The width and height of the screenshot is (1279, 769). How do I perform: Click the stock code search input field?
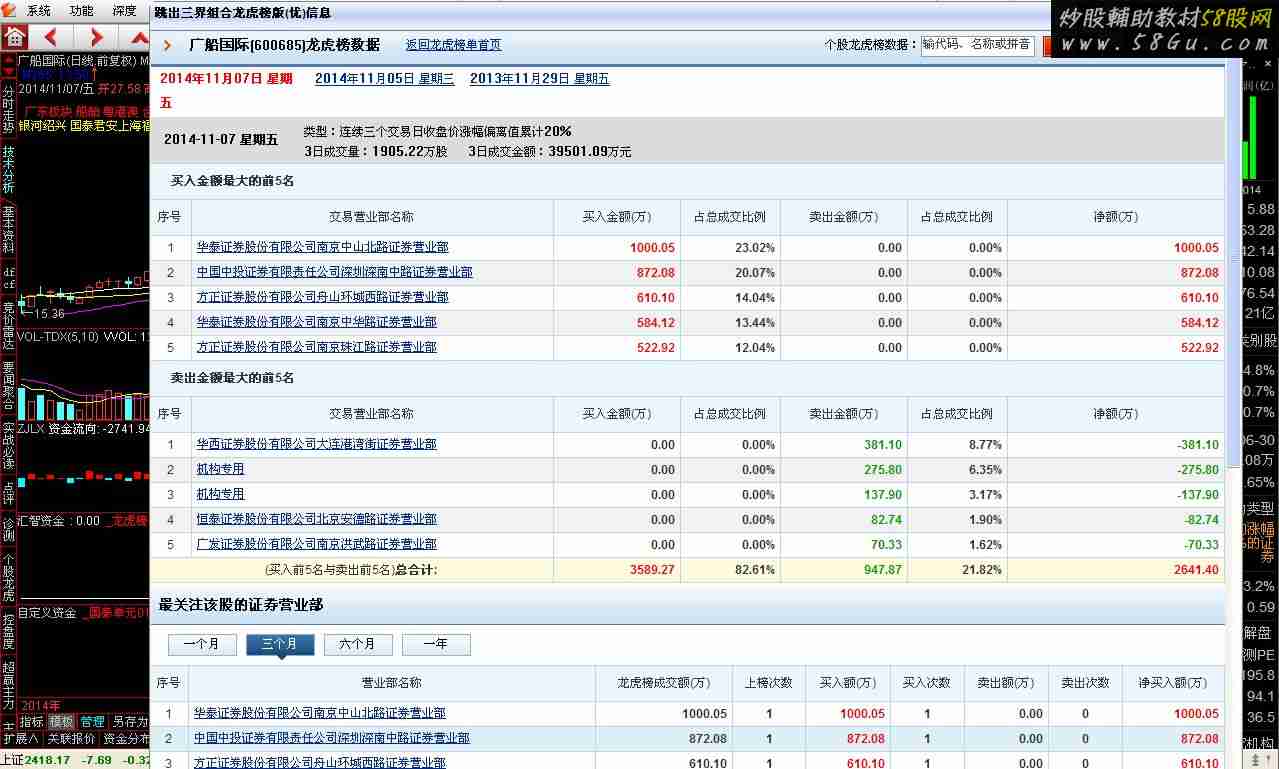tap(977, 45)
